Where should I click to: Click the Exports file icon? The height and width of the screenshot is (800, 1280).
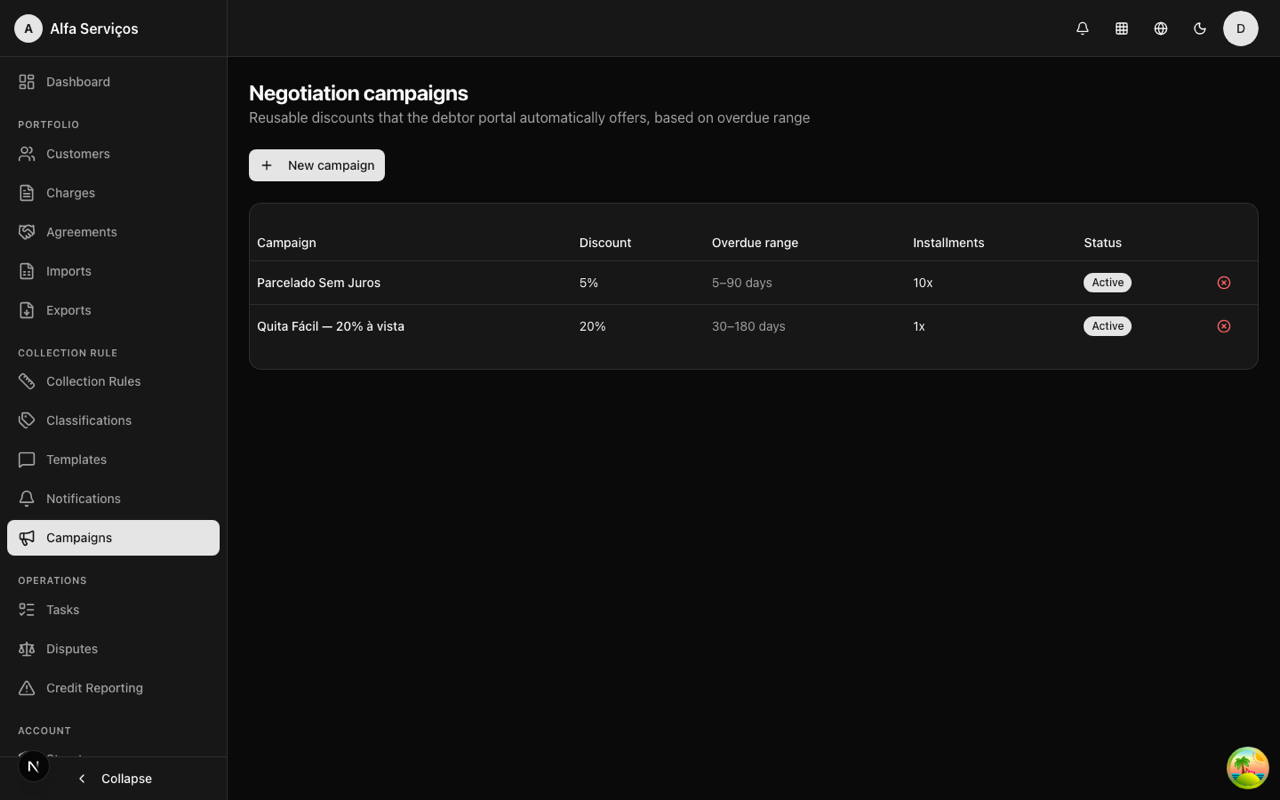[x=27, y=310]
